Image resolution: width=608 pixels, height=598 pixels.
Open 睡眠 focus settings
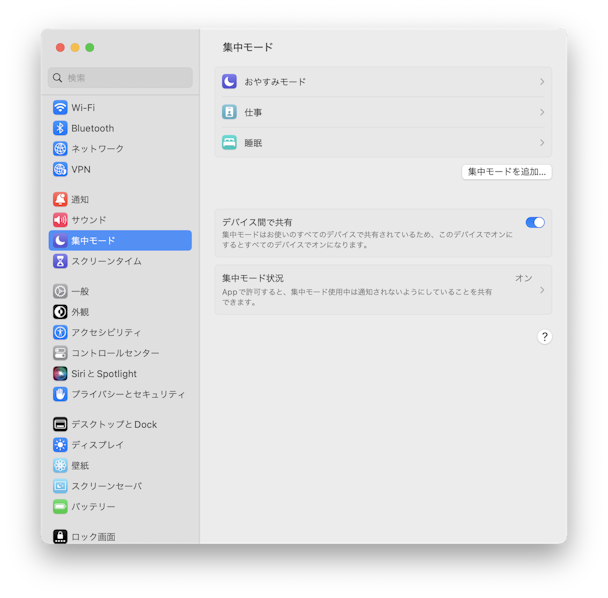(383, 143)
